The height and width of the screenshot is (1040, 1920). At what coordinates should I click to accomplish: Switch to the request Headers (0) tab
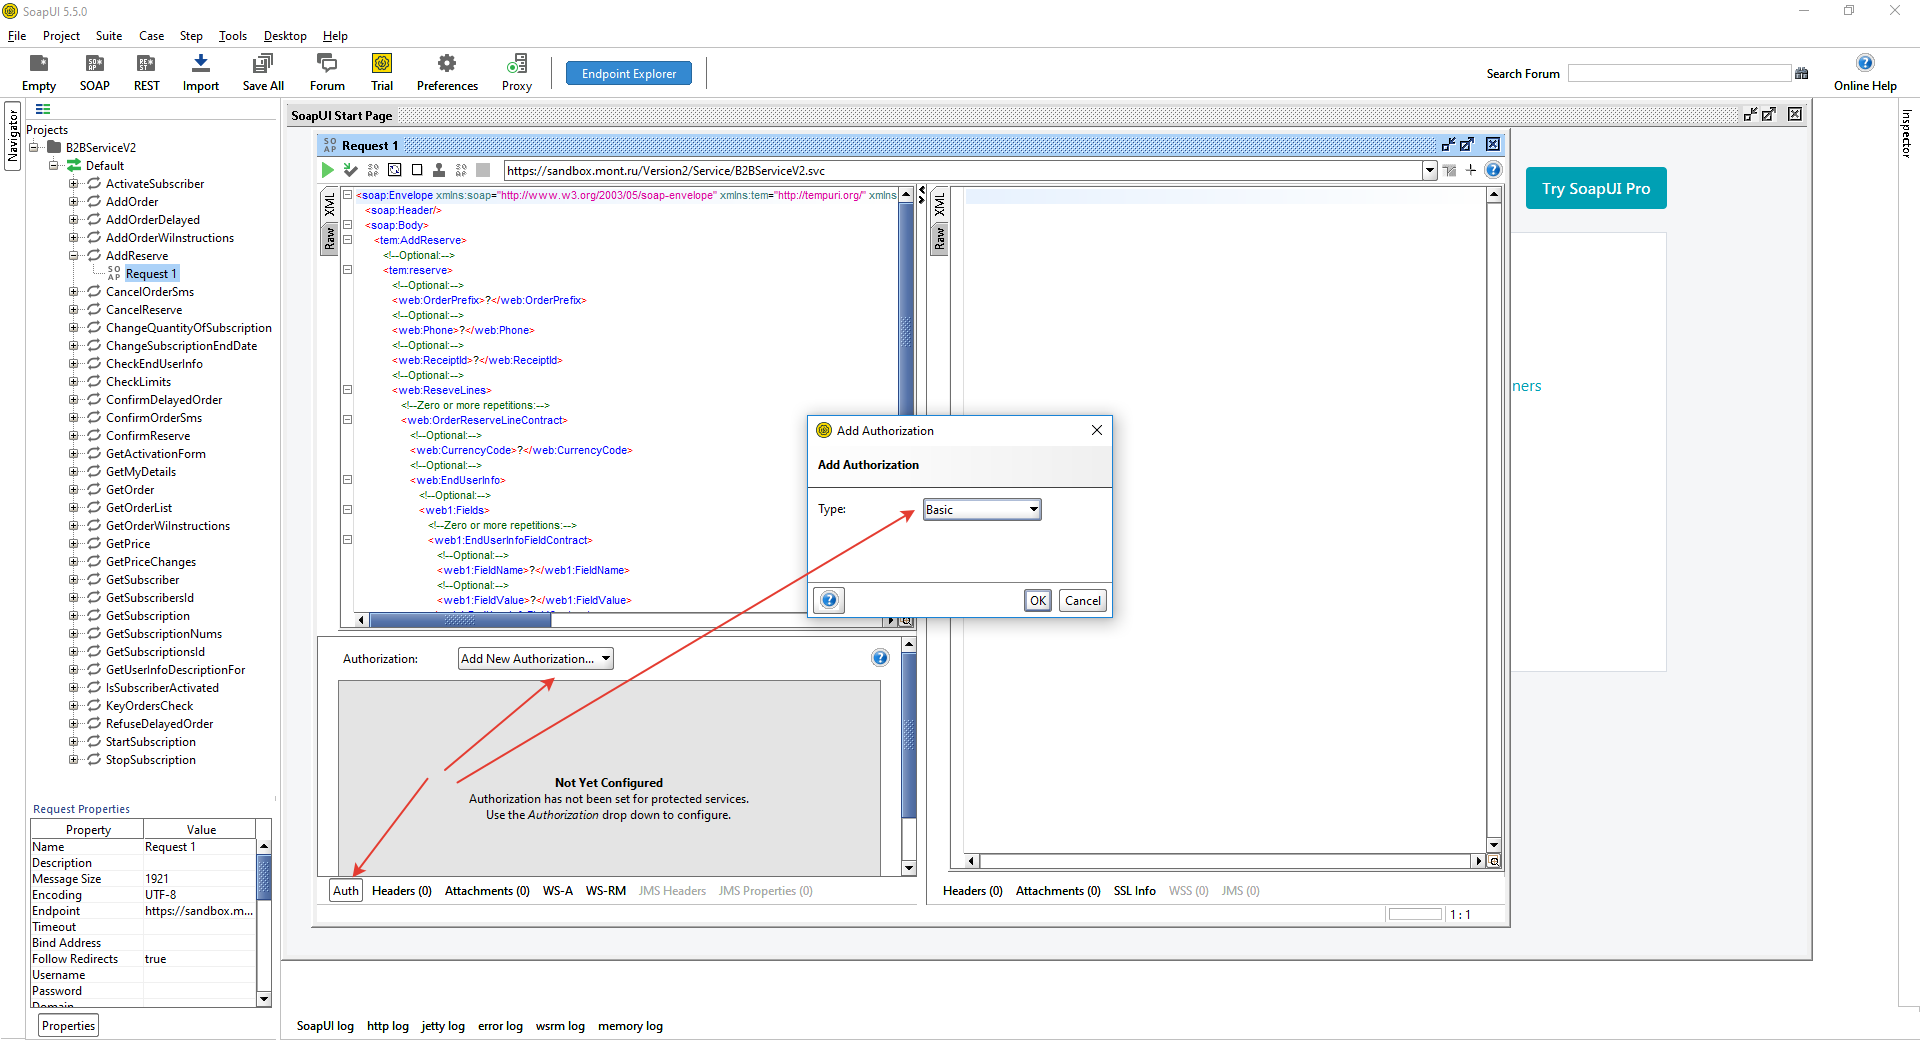click(401, 891)
